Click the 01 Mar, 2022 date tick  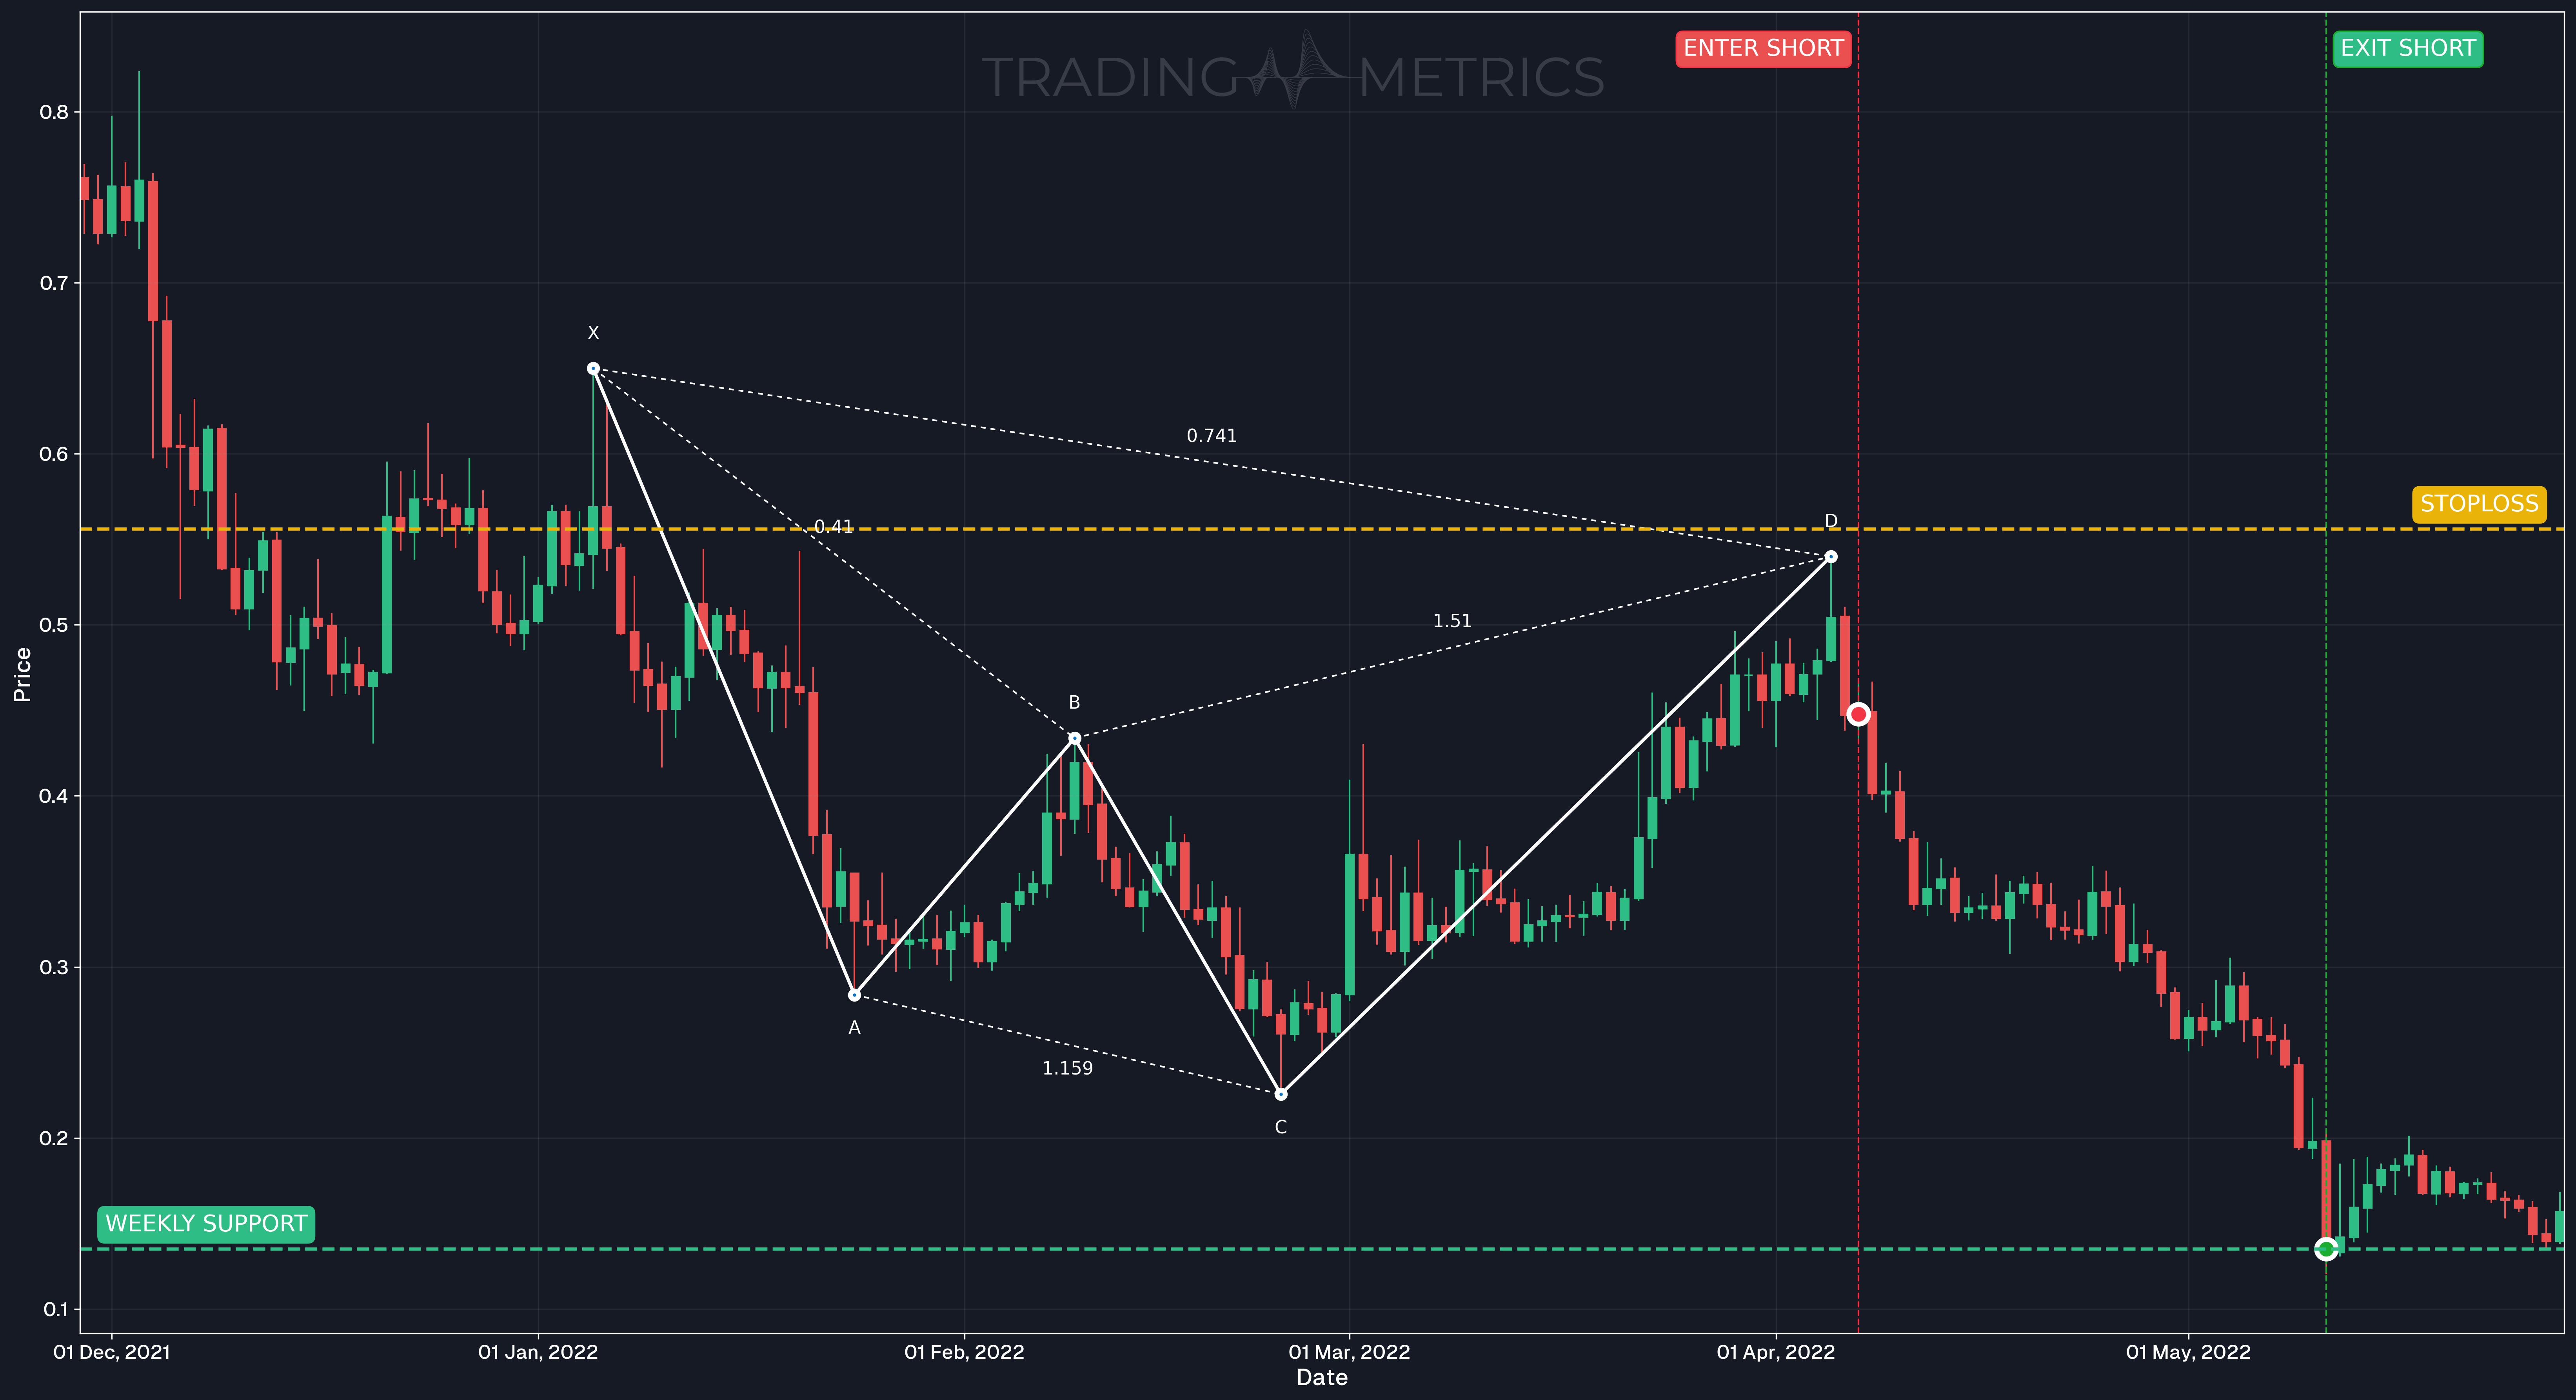coord(1349,1353)
